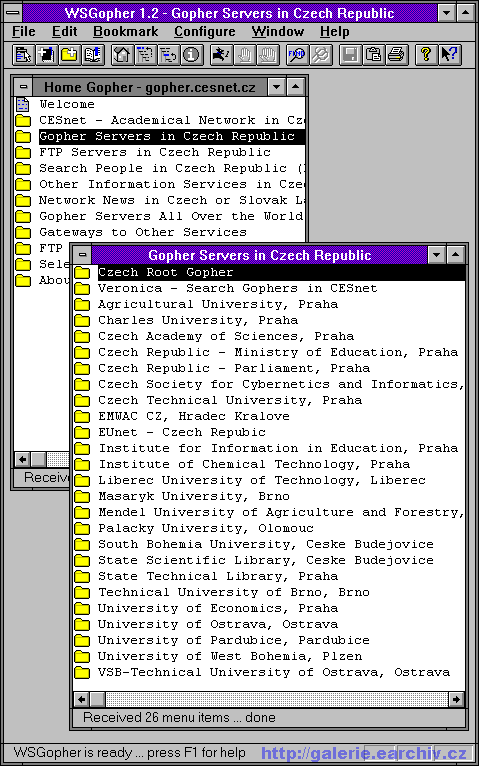Click folder icon beside Czech Root Gopher
The height and width of the screenshot is (766, 479).
82,272
